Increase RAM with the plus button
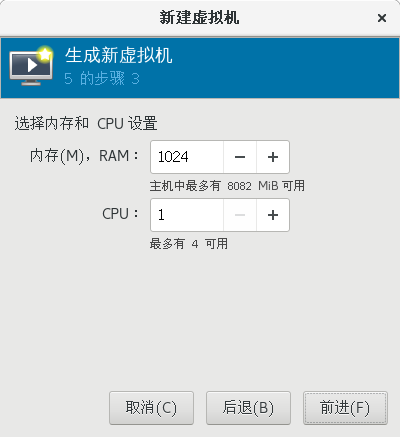 tap(273, 157)
